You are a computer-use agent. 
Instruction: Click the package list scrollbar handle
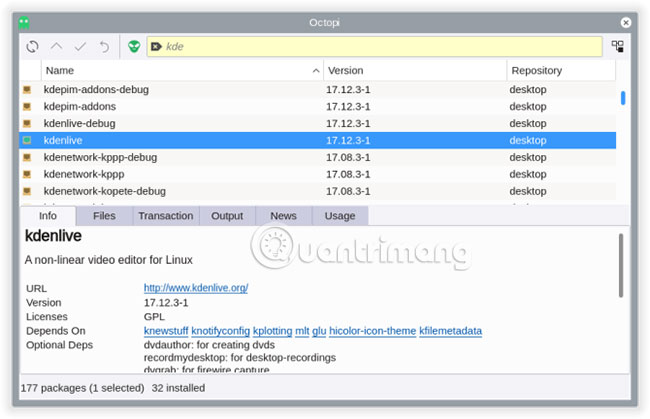point(623,98)
